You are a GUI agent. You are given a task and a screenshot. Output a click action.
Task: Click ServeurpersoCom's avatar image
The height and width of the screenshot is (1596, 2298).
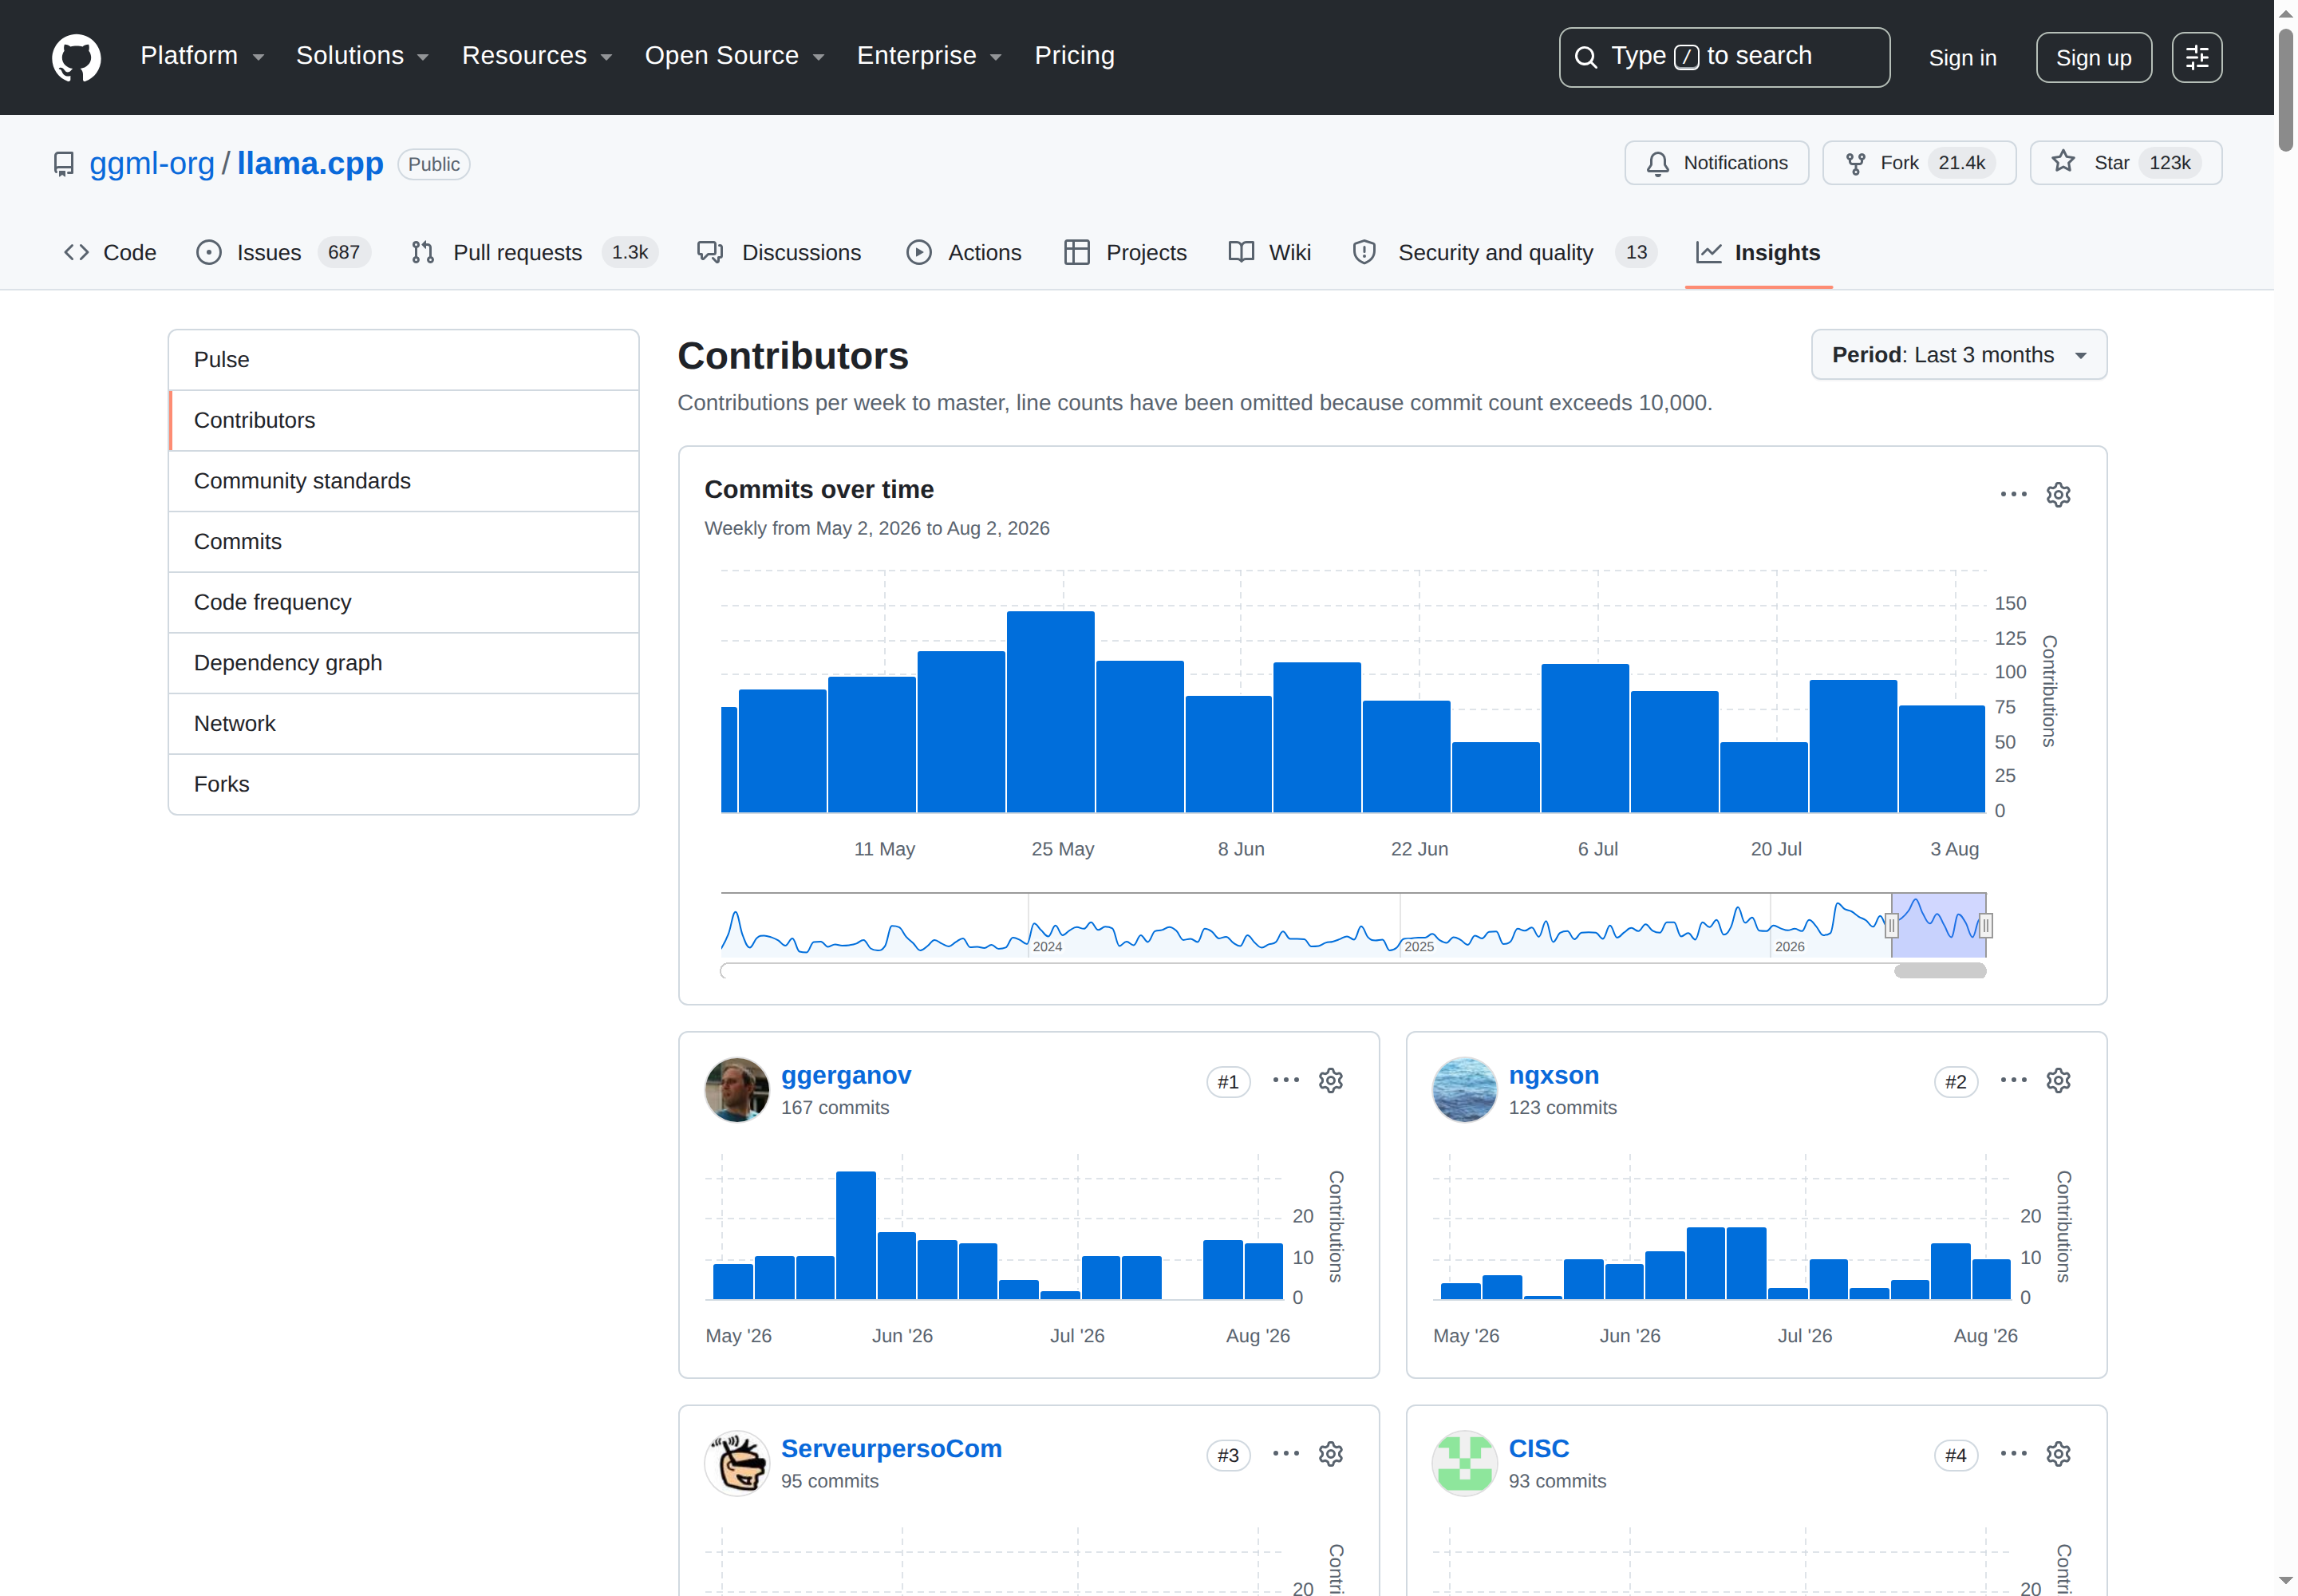point(737,1463)
